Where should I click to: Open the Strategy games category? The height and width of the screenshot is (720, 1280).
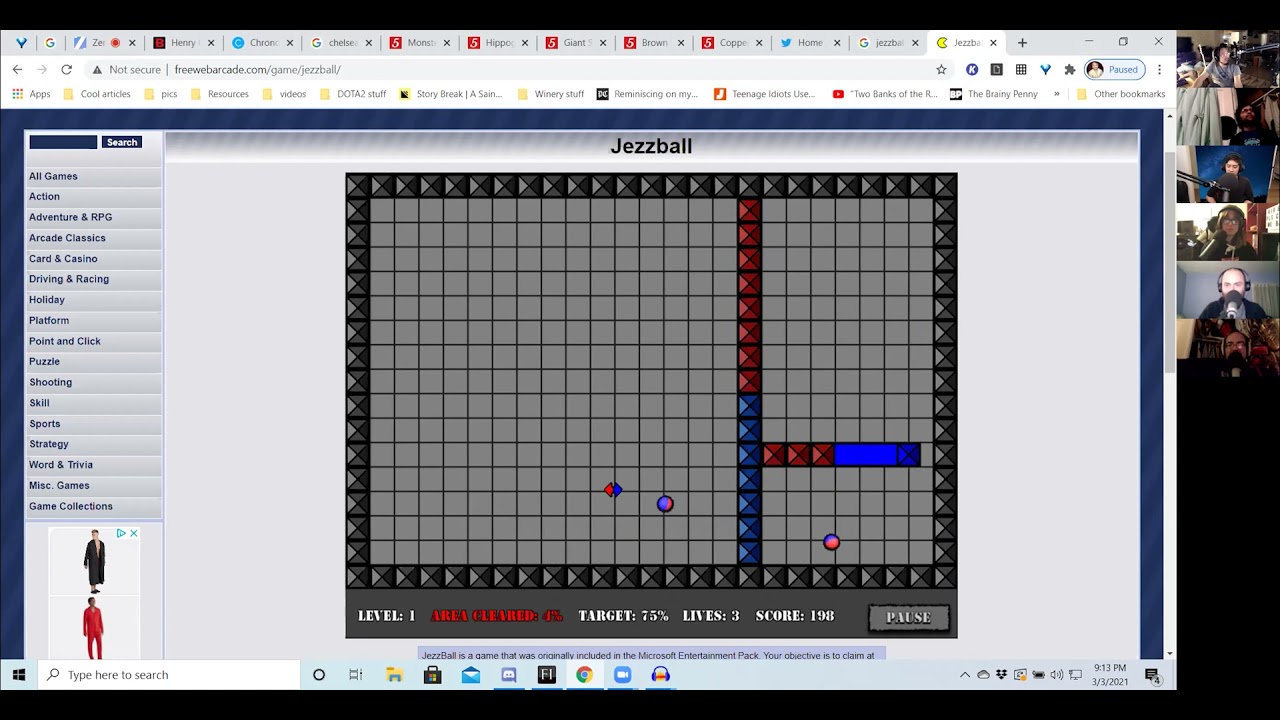click(94, 444)
